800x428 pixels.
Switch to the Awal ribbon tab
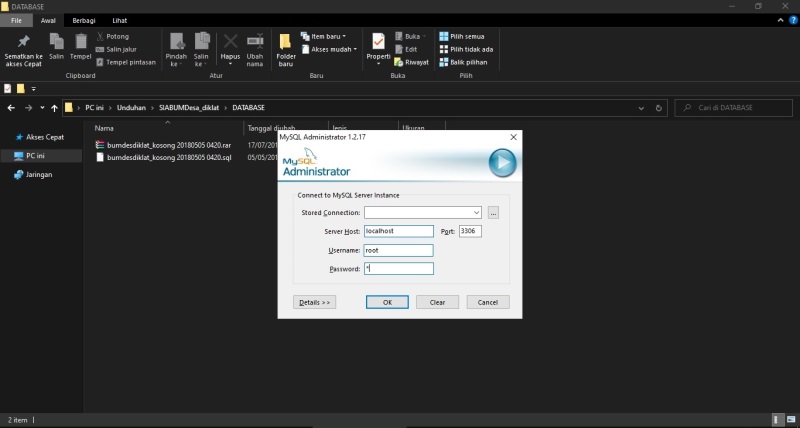(48, 20)
